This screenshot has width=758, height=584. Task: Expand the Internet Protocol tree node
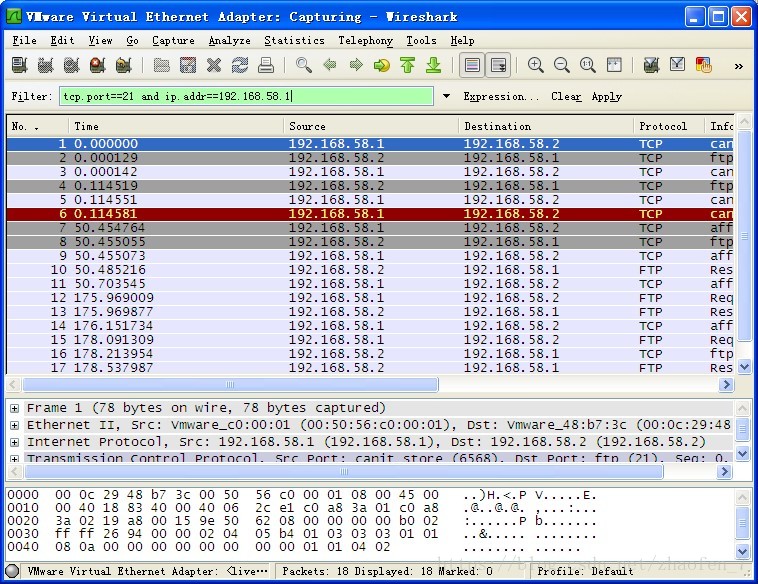(15, 442)
